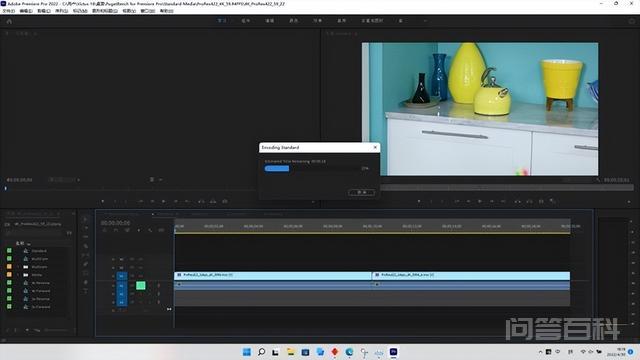This screenshot has width=640, height=360.
Task: Toggle Solo on track A2
Action: tap(149, 294)
